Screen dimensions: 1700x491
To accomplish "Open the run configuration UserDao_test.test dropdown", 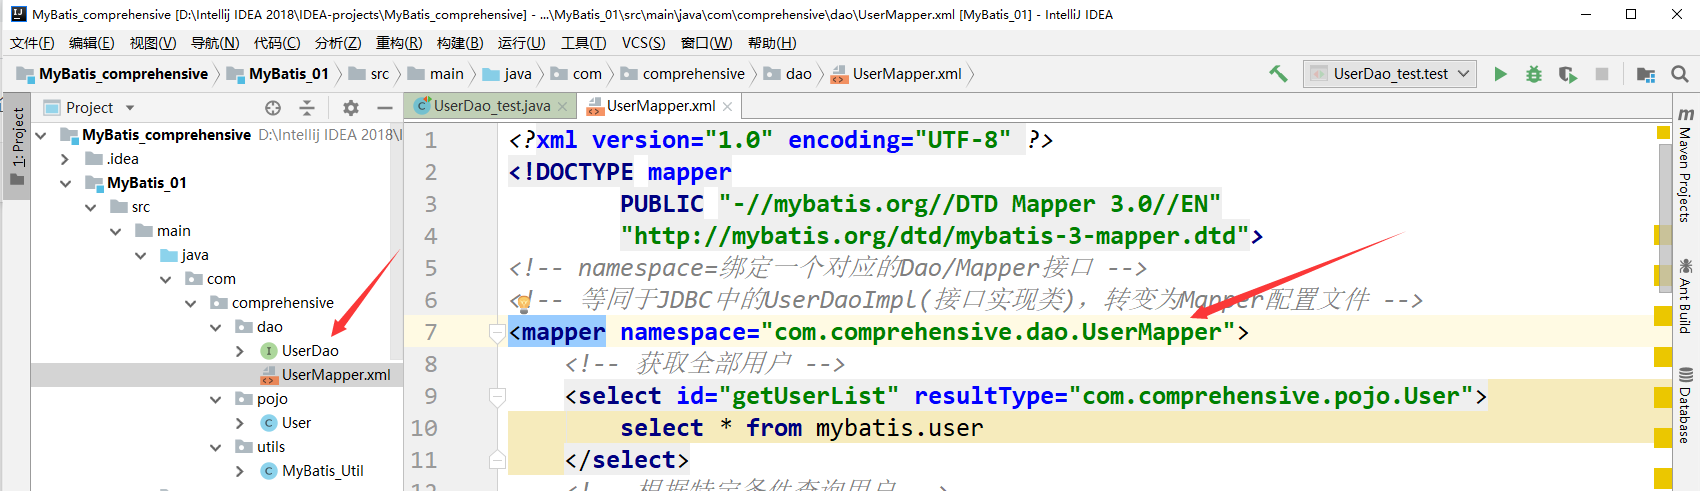I will (1390, 74).
